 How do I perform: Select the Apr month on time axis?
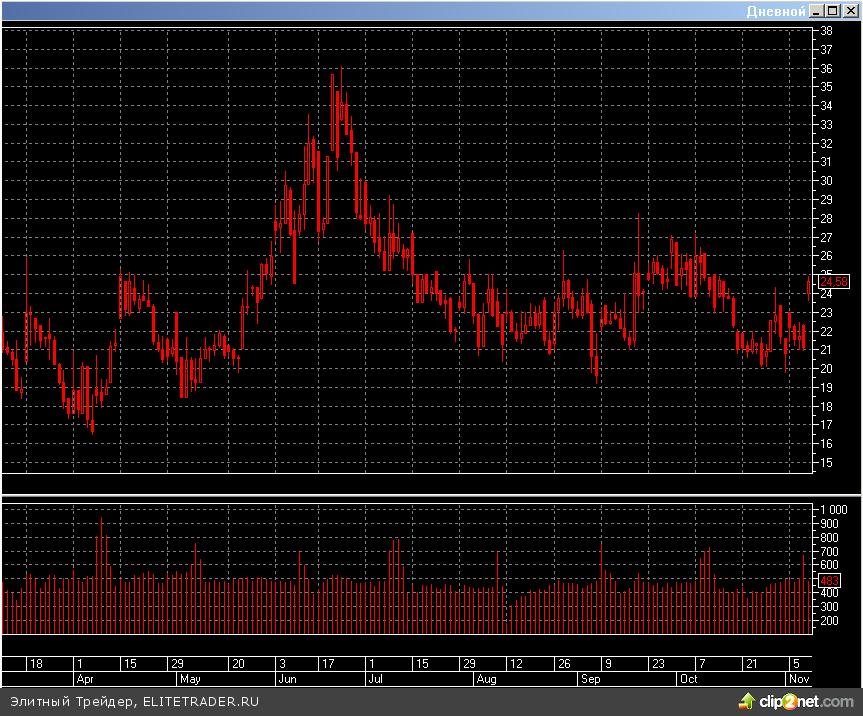point(85,678)
